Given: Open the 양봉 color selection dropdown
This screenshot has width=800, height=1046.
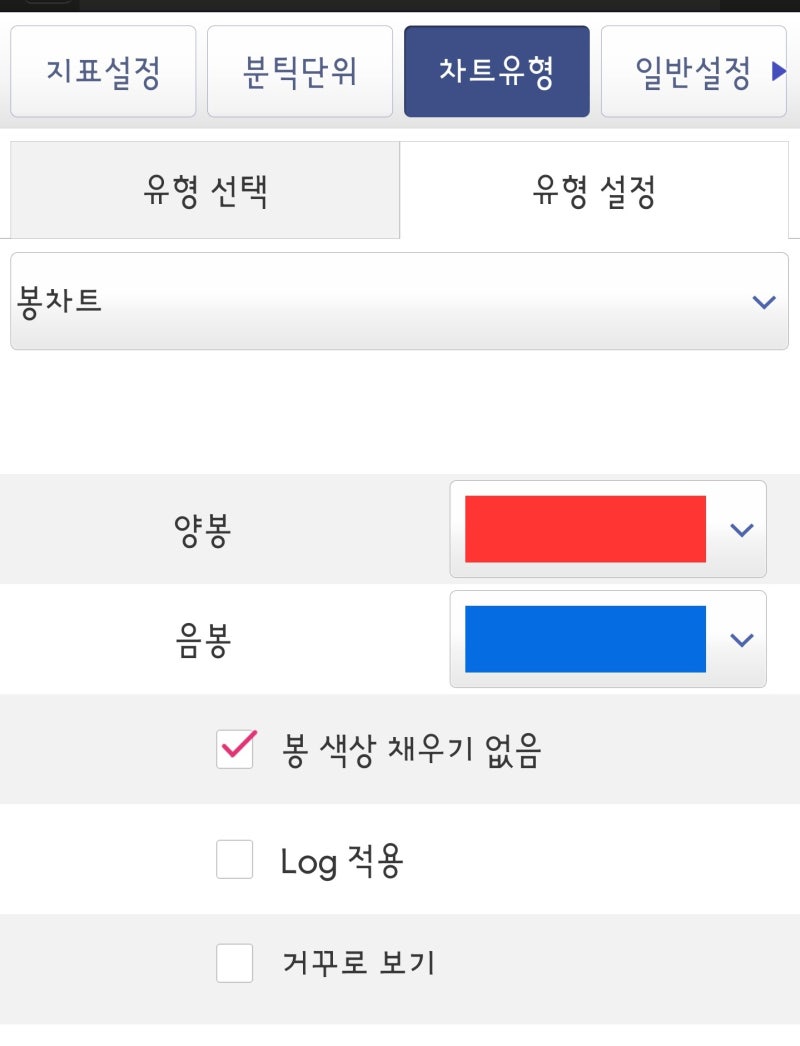Looking at the screenshot, I should point(607,528).
